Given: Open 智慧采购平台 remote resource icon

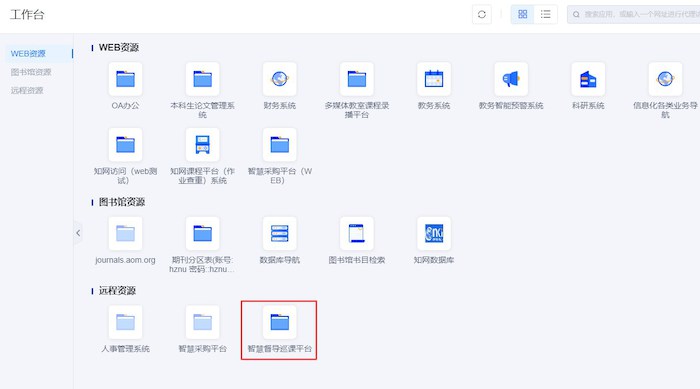Looking at the screenshot, I should pyautogui.click(x=203, y=322).
